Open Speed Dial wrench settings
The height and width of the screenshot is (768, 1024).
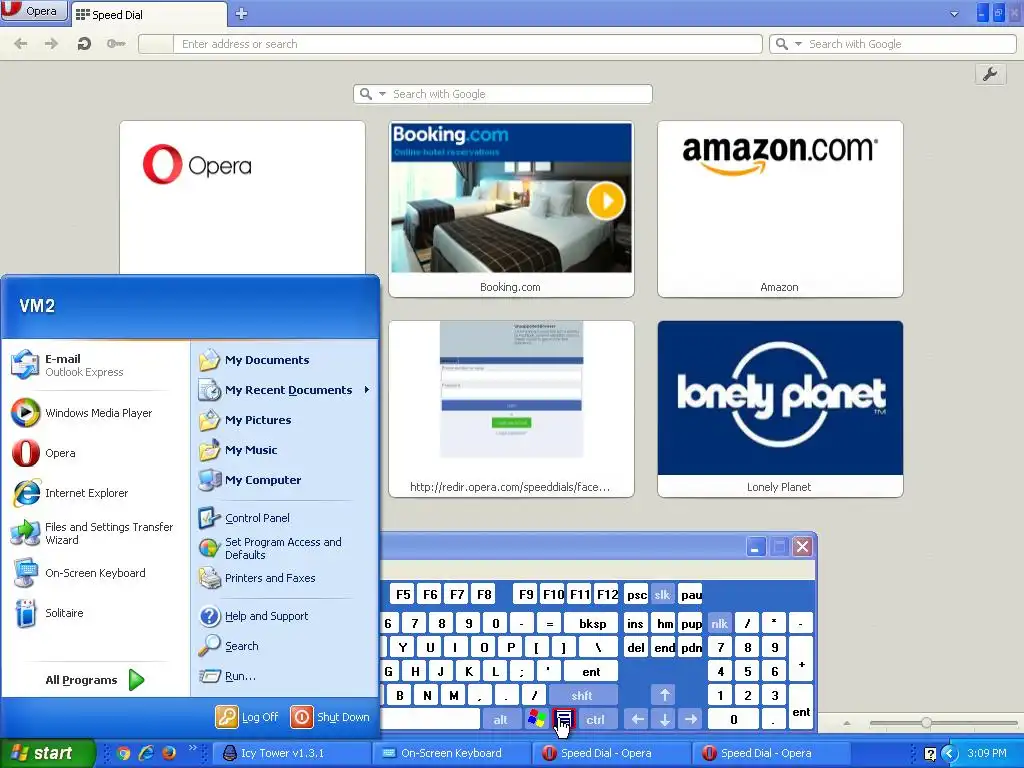tap(990, 74)
